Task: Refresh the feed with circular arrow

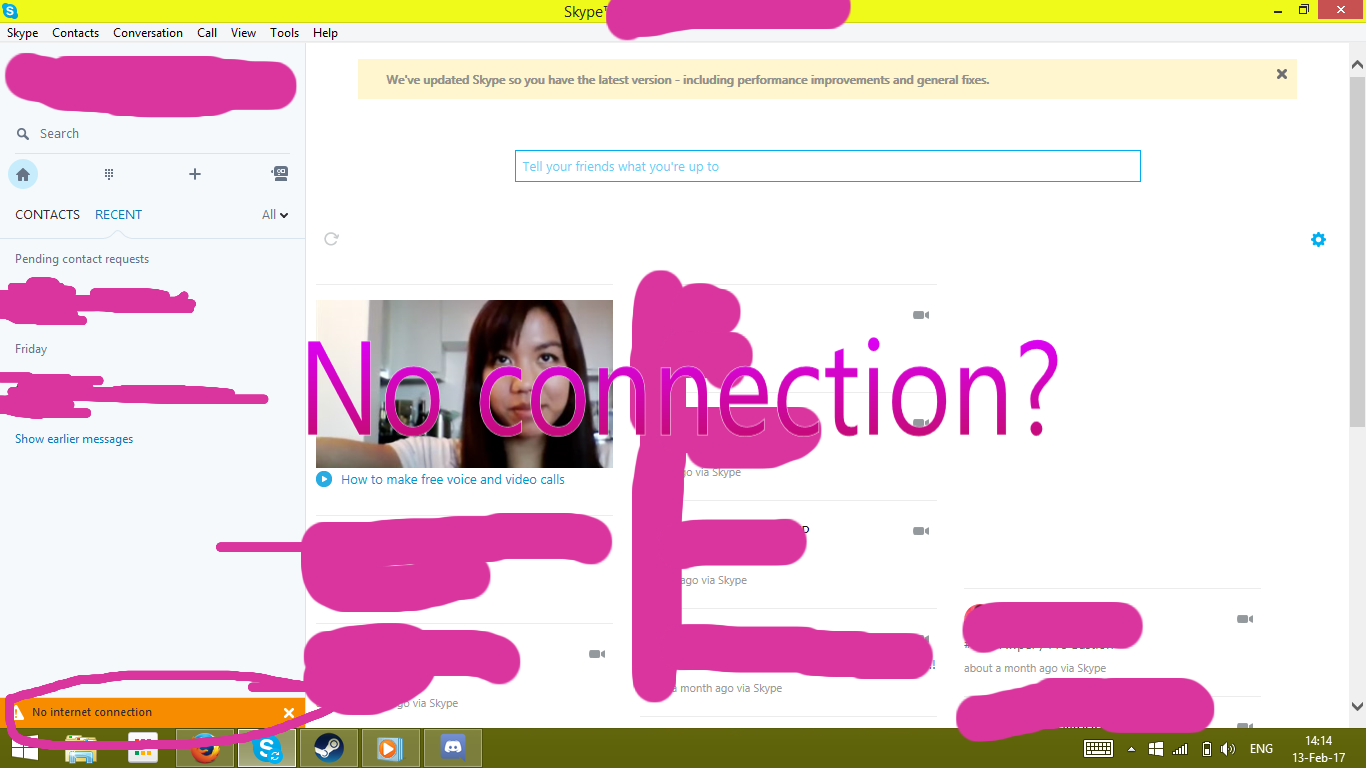Action: click(x=331, y=238)
